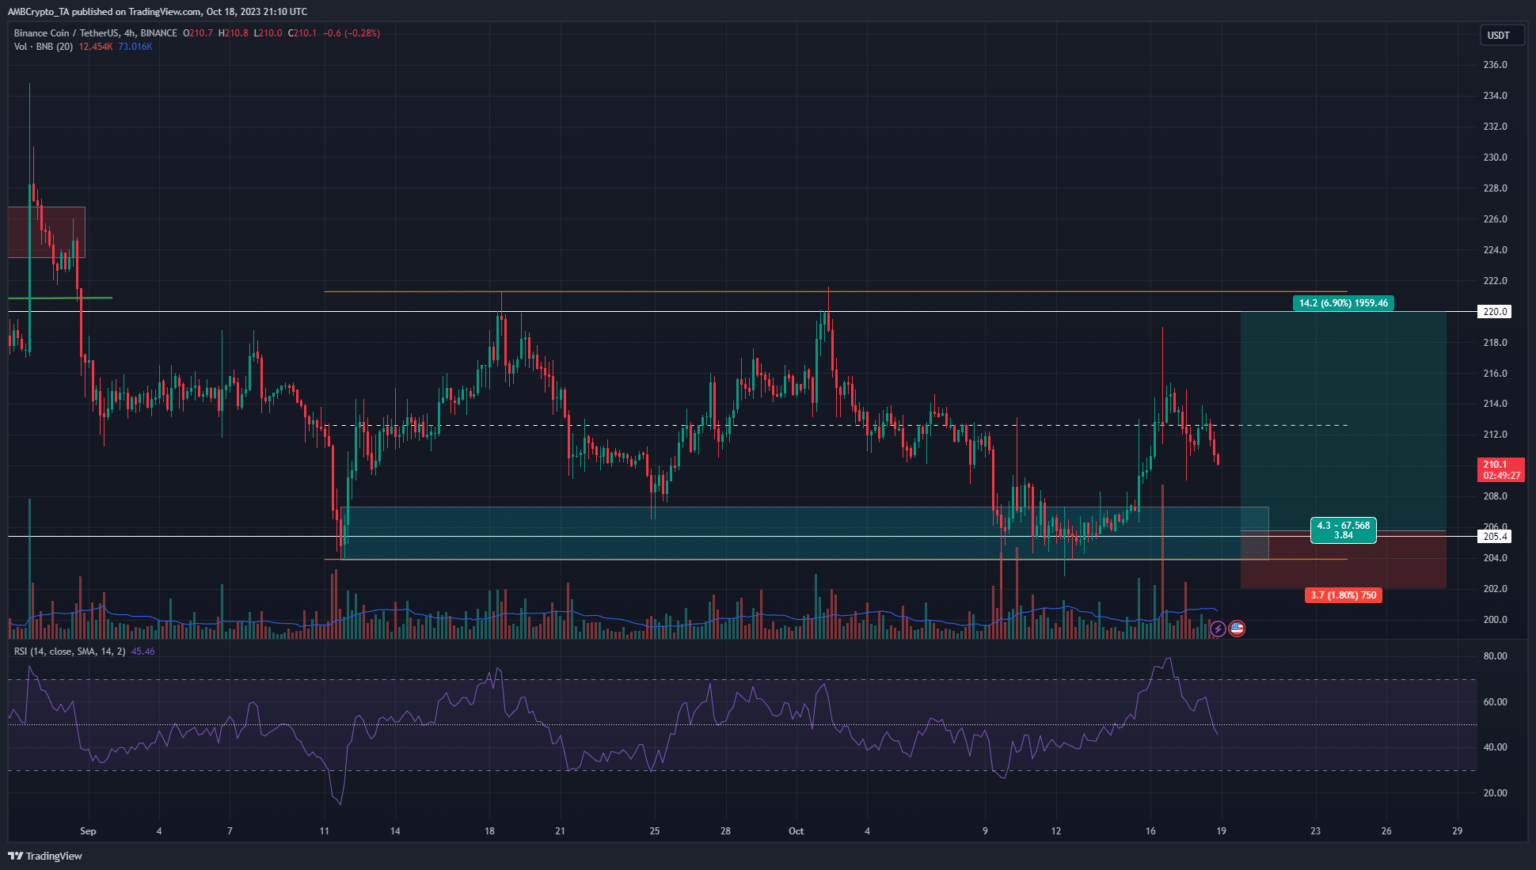Click the Sep date label on time axis

click(88, 831)
